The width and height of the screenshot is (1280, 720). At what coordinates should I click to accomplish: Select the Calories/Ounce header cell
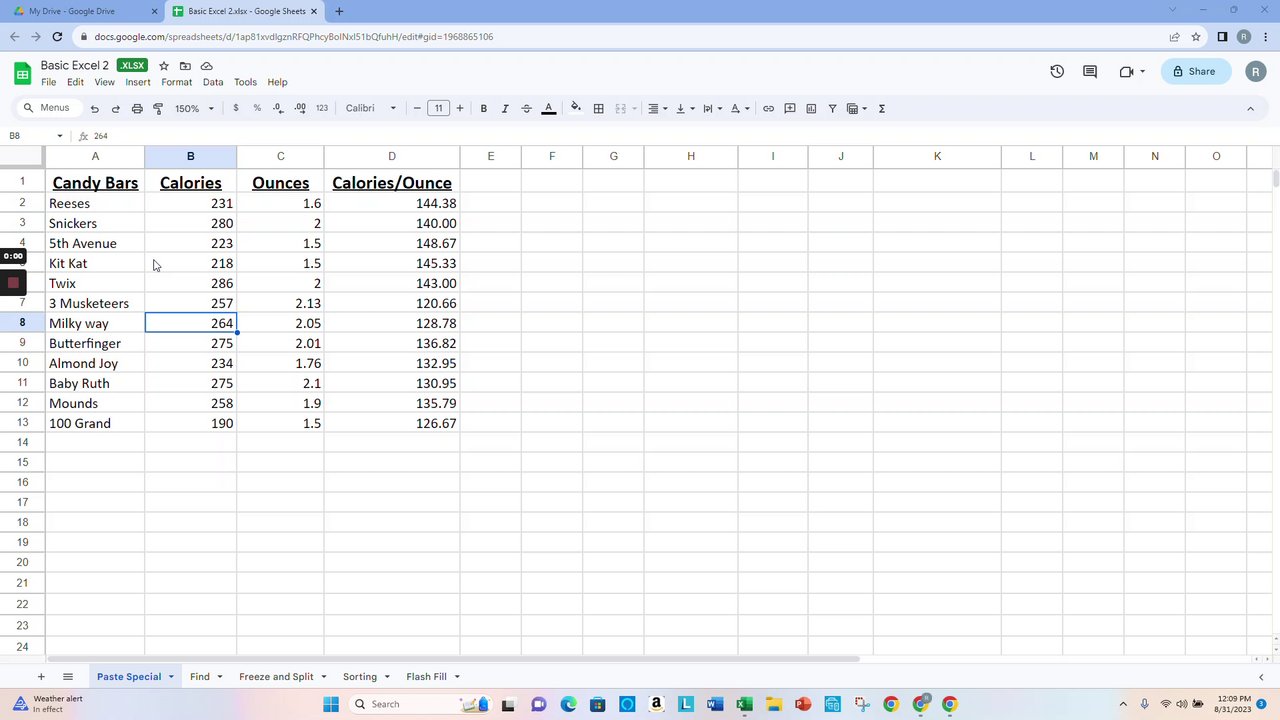click(392, 183)
